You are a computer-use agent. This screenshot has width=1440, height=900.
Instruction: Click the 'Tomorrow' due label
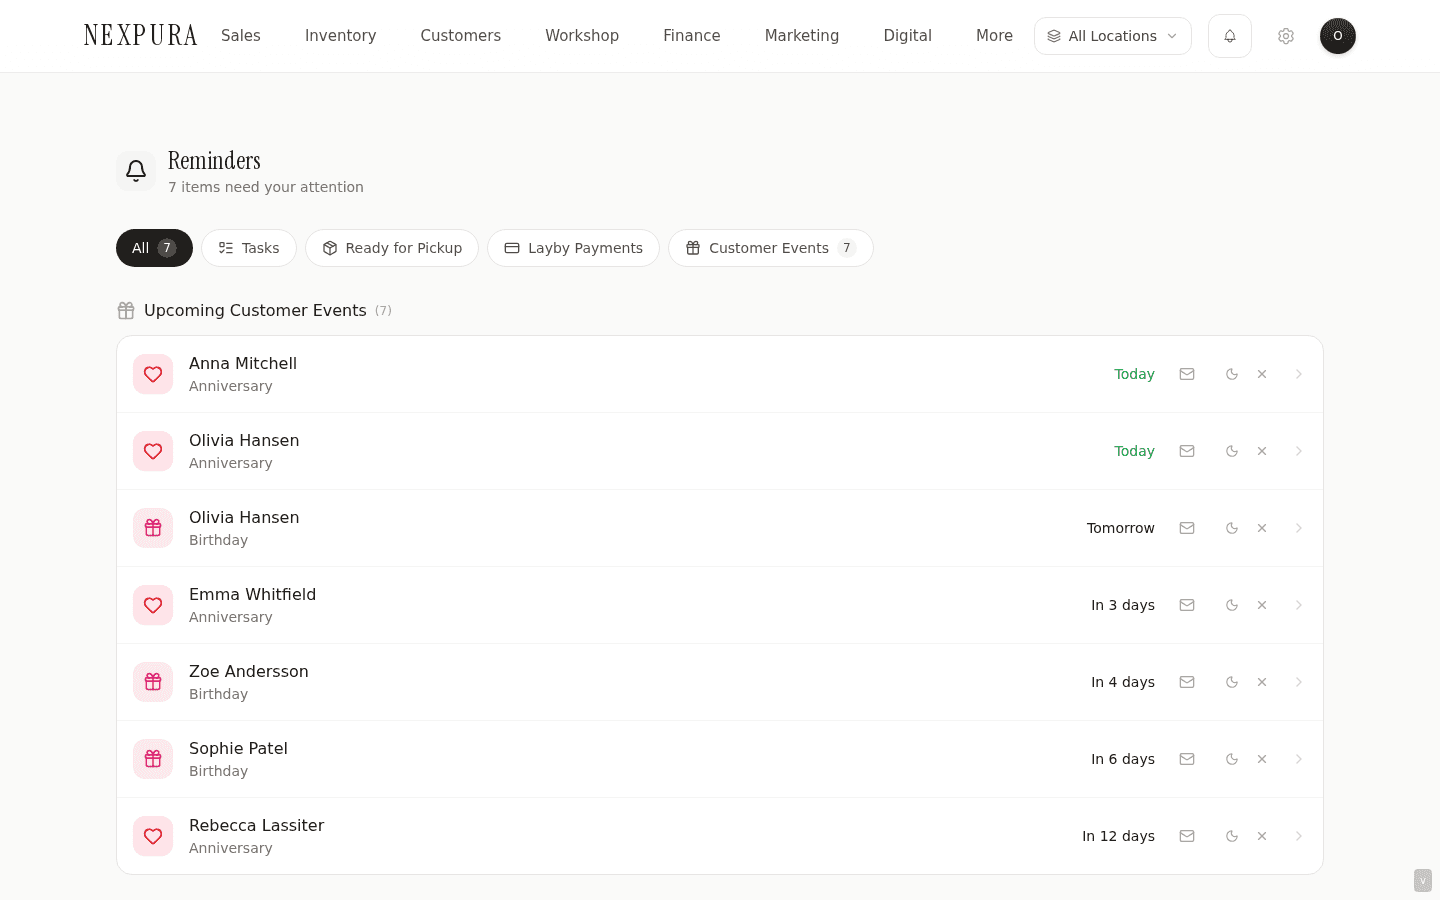coord(1121,528)
